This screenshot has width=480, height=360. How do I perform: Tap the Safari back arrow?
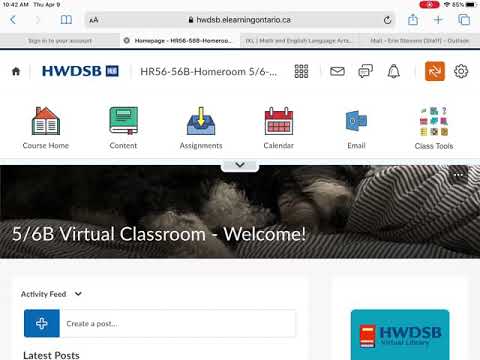(13, 20)
